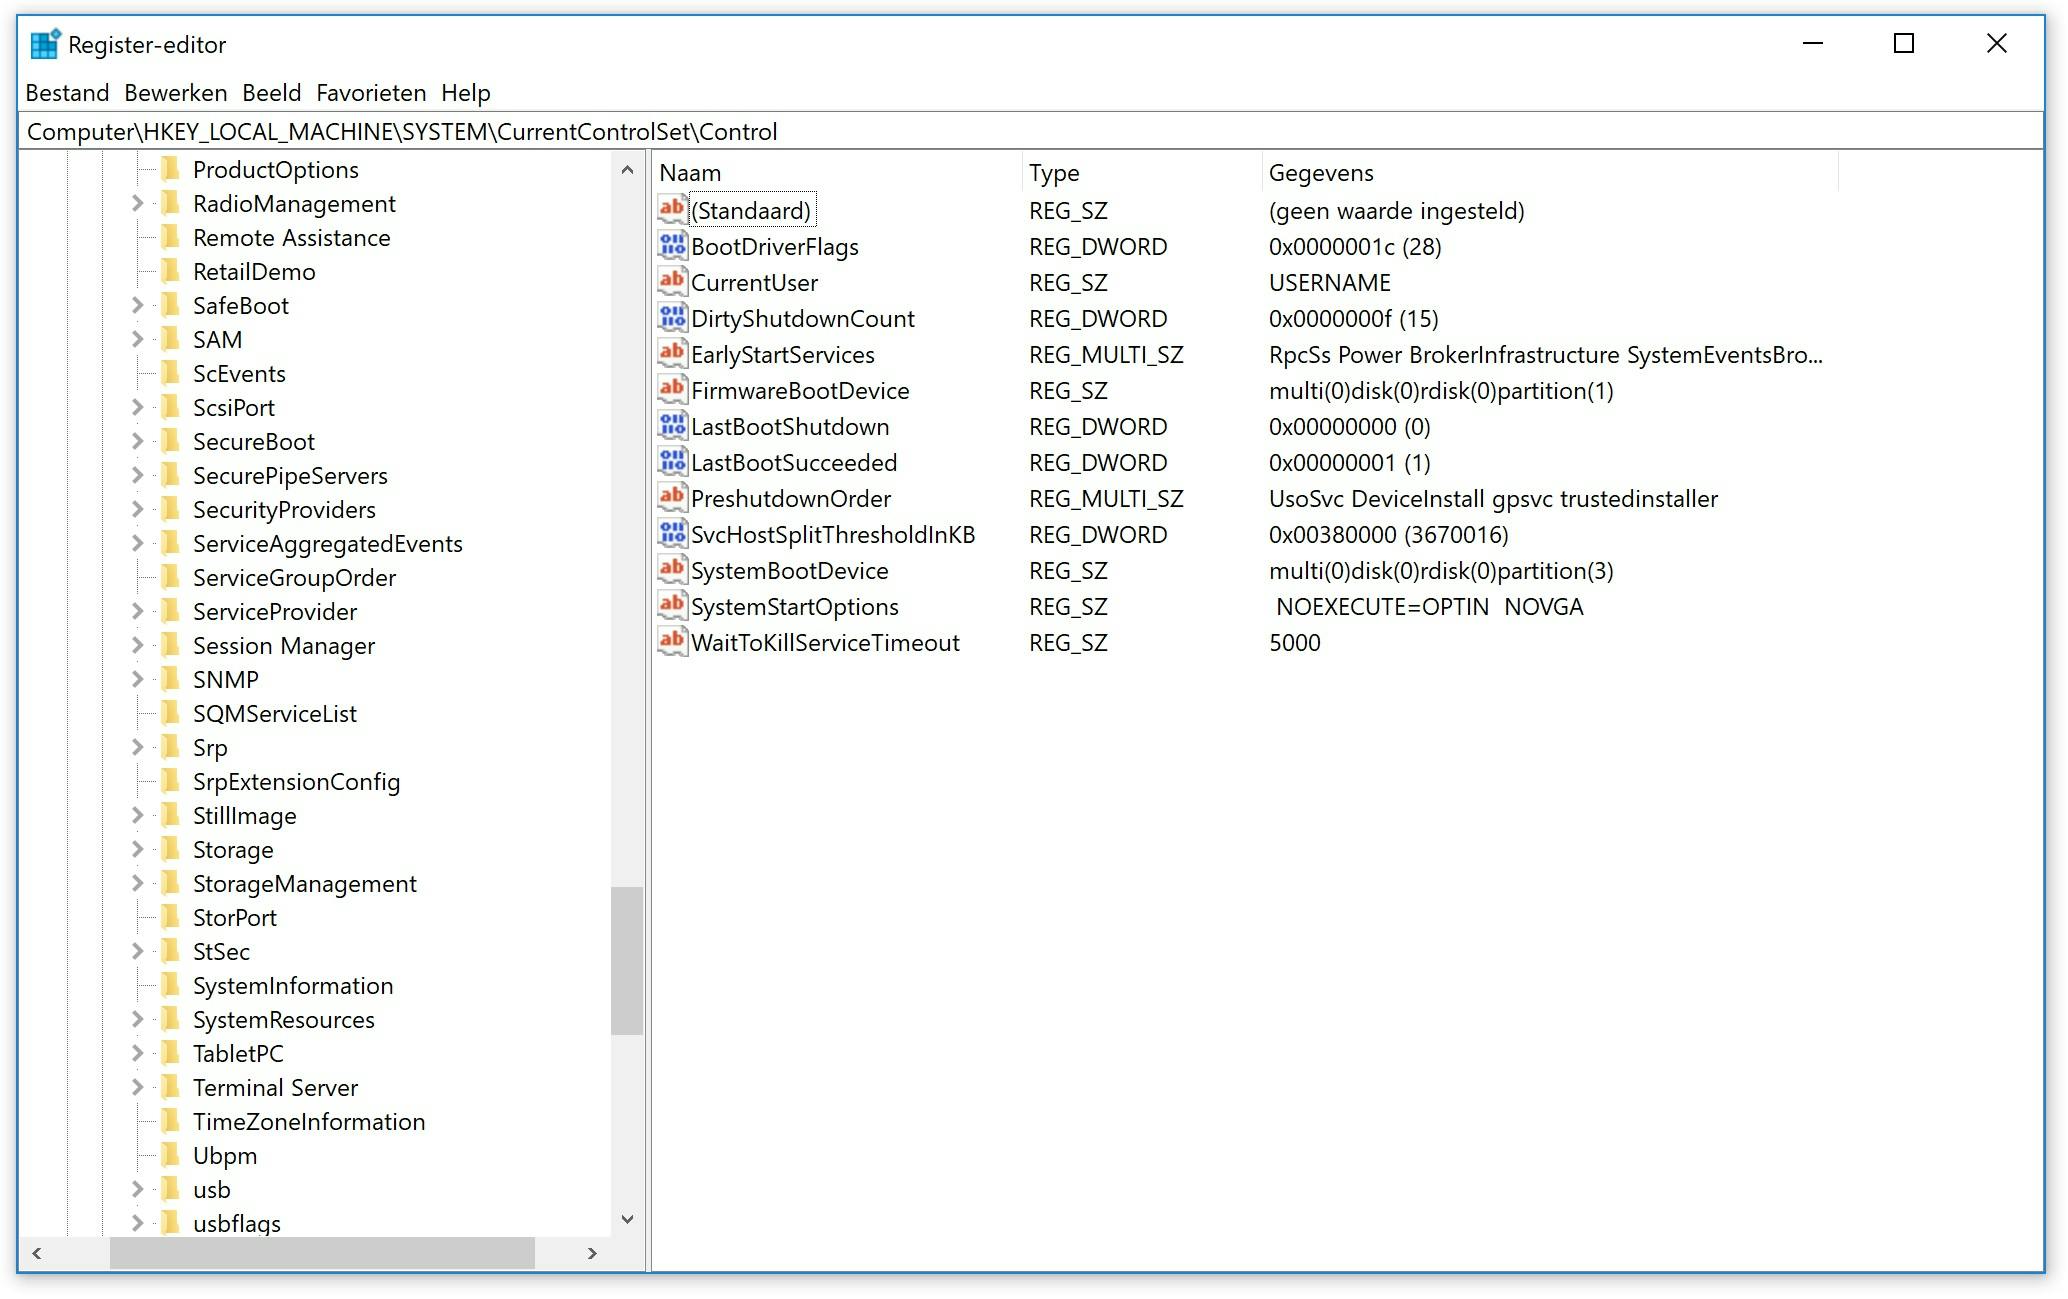Click the SafeBoot folder icon
This screenshot has width=2068, height=1299.
tap(171, 305)
